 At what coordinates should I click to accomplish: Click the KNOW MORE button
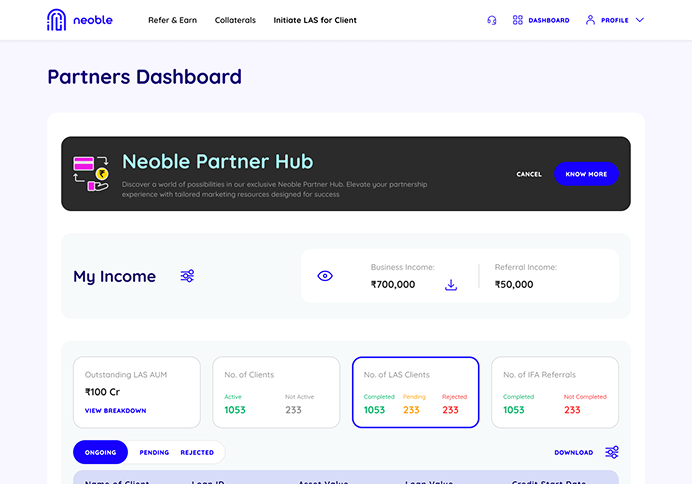click(586, 174)
